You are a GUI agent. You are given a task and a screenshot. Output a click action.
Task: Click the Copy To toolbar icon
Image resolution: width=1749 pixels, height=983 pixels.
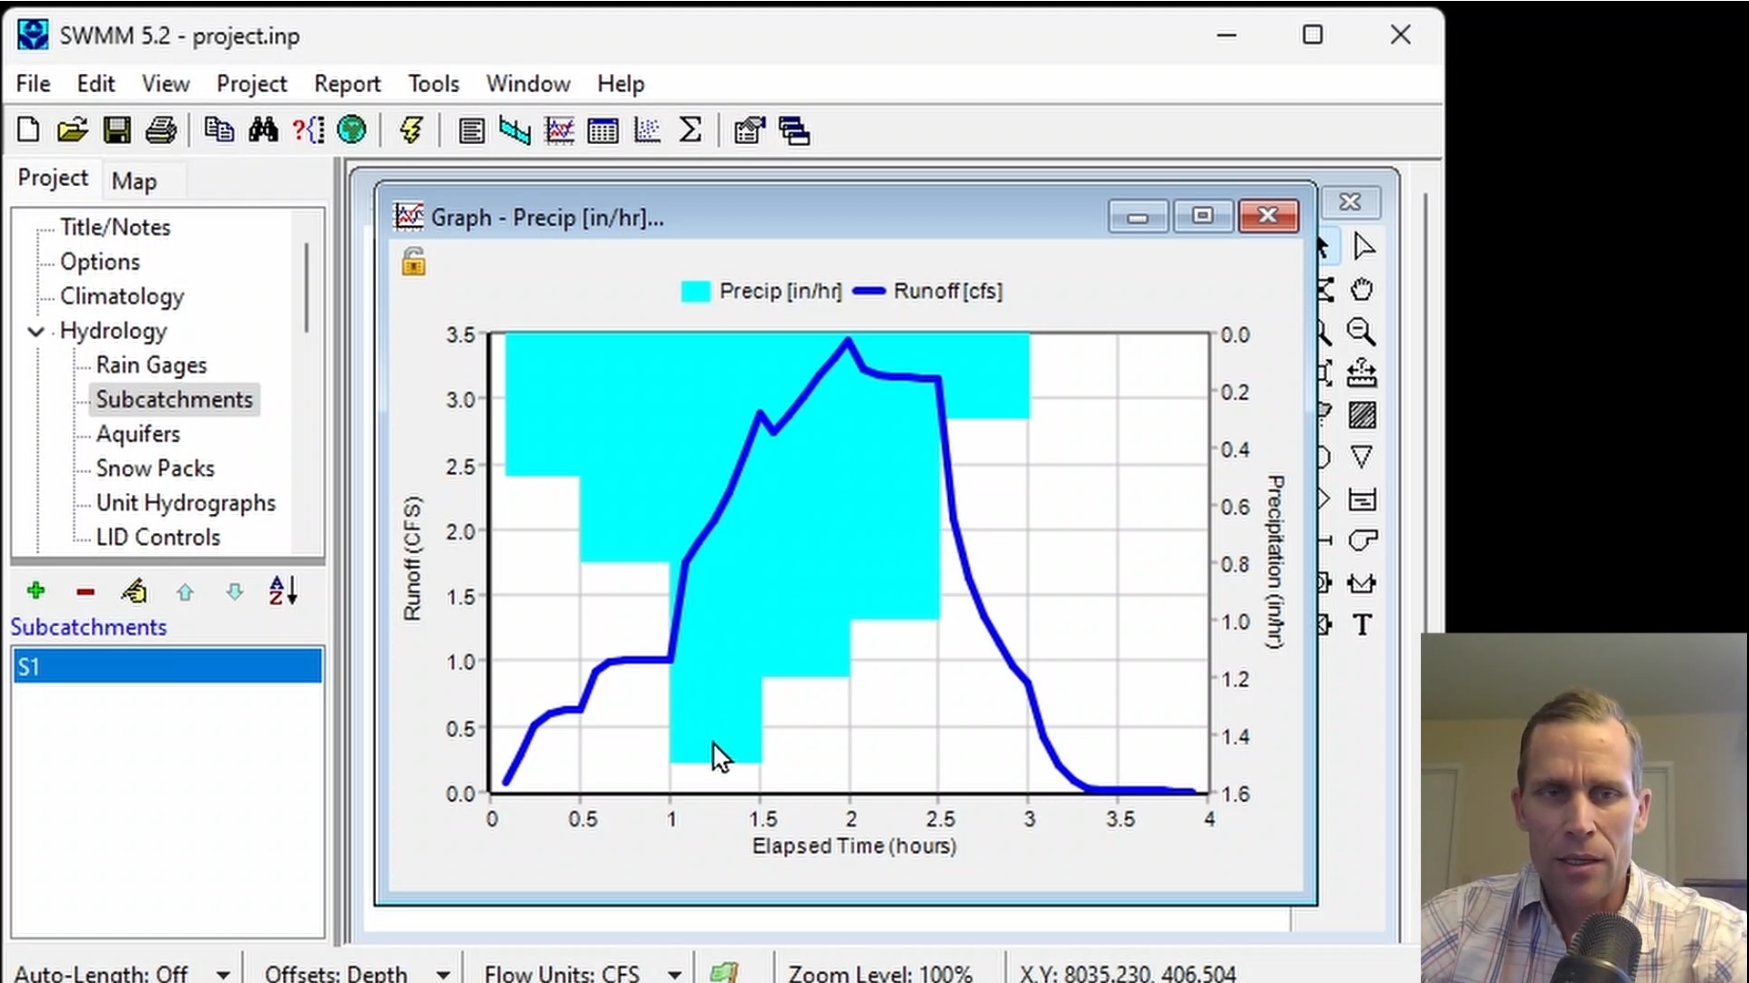coord(219,130)
